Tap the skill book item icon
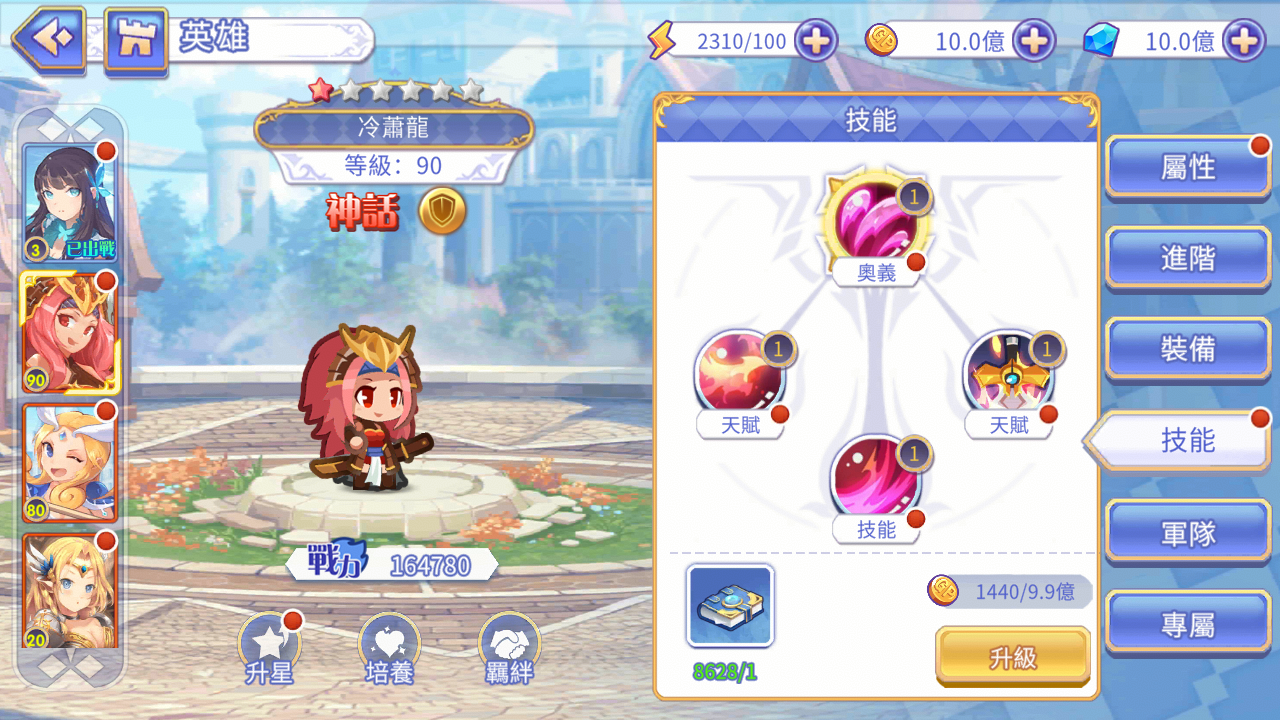The image size is (1280, 720). (x=730, y=606)
